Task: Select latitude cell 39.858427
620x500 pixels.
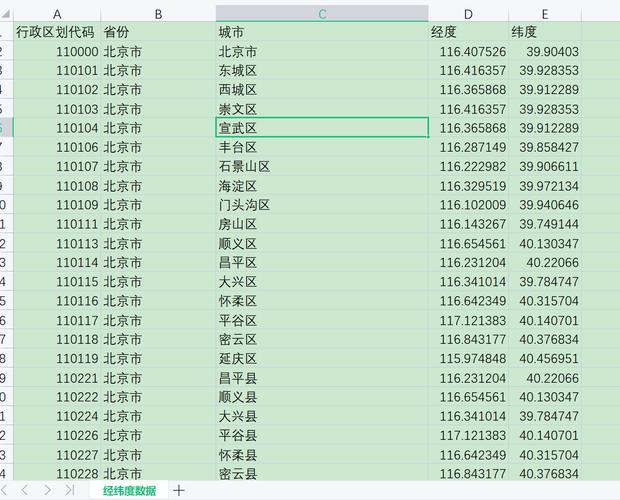Action: click(x=545, y=147)
